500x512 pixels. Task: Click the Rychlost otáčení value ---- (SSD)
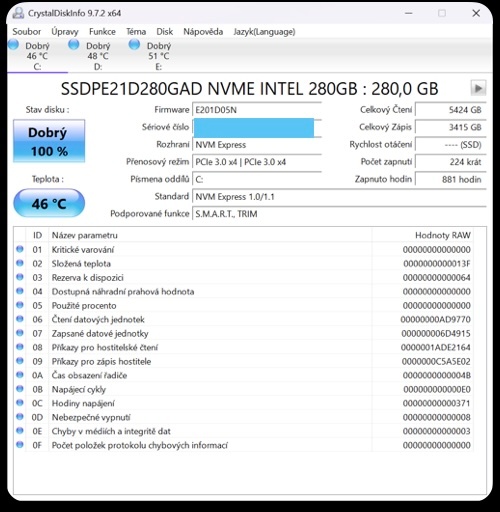click(x=450, y=145)
